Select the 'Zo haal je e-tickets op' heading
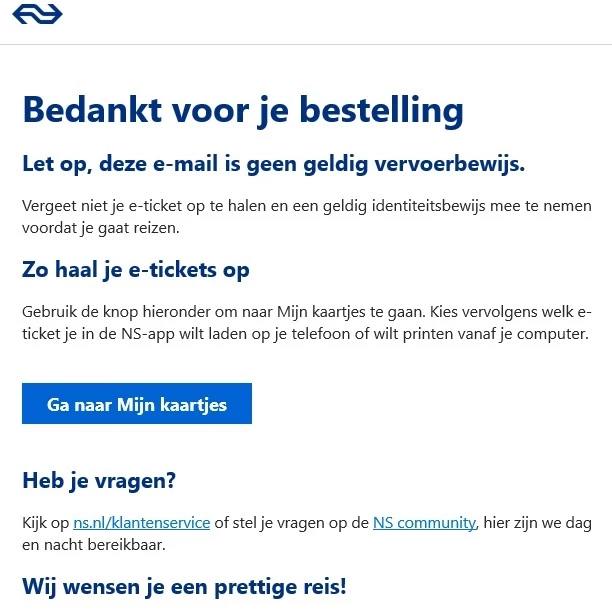Screen dimensions: 612x616 [x=135, y=270]
